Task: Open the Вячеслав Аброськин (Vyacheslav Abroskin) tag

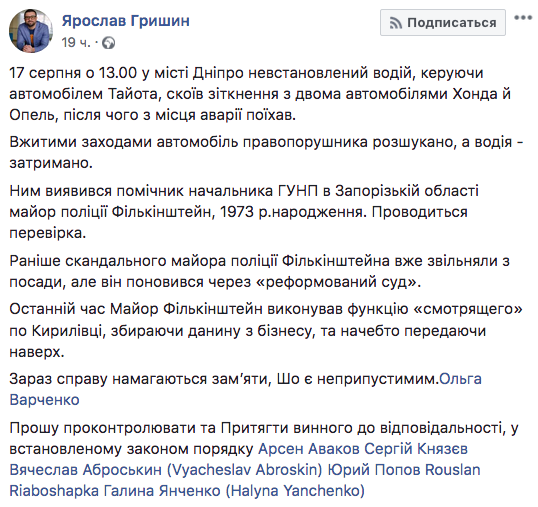Action: click(166, 470)
